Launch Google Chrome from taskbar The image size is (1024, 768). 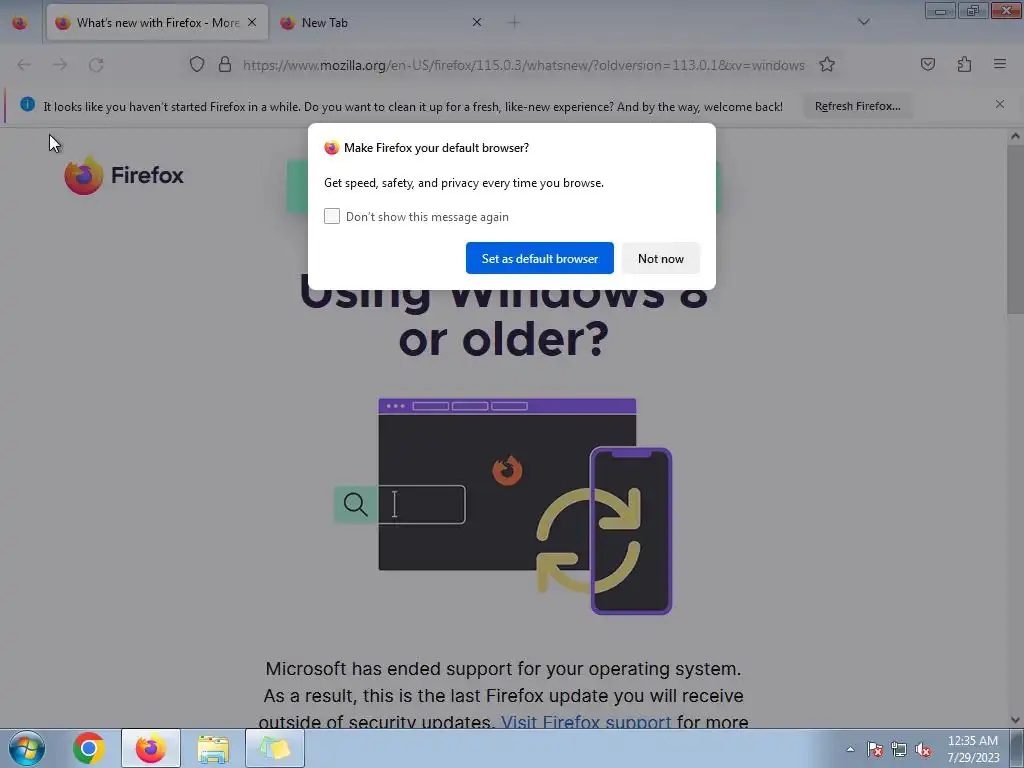(x=89, y=748)
